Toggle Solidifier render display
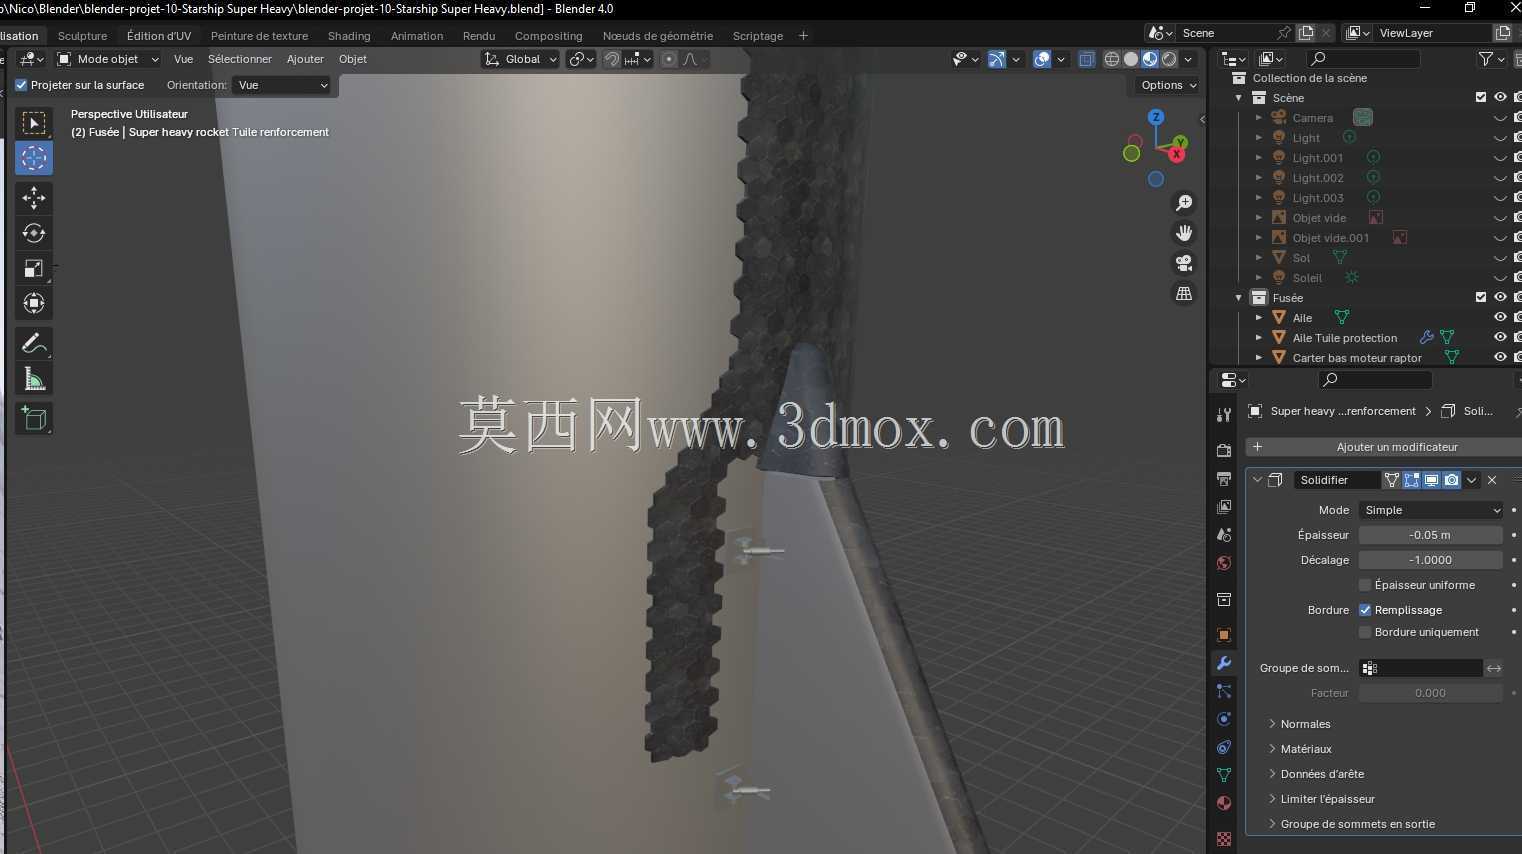 (x=1452, y=480)
